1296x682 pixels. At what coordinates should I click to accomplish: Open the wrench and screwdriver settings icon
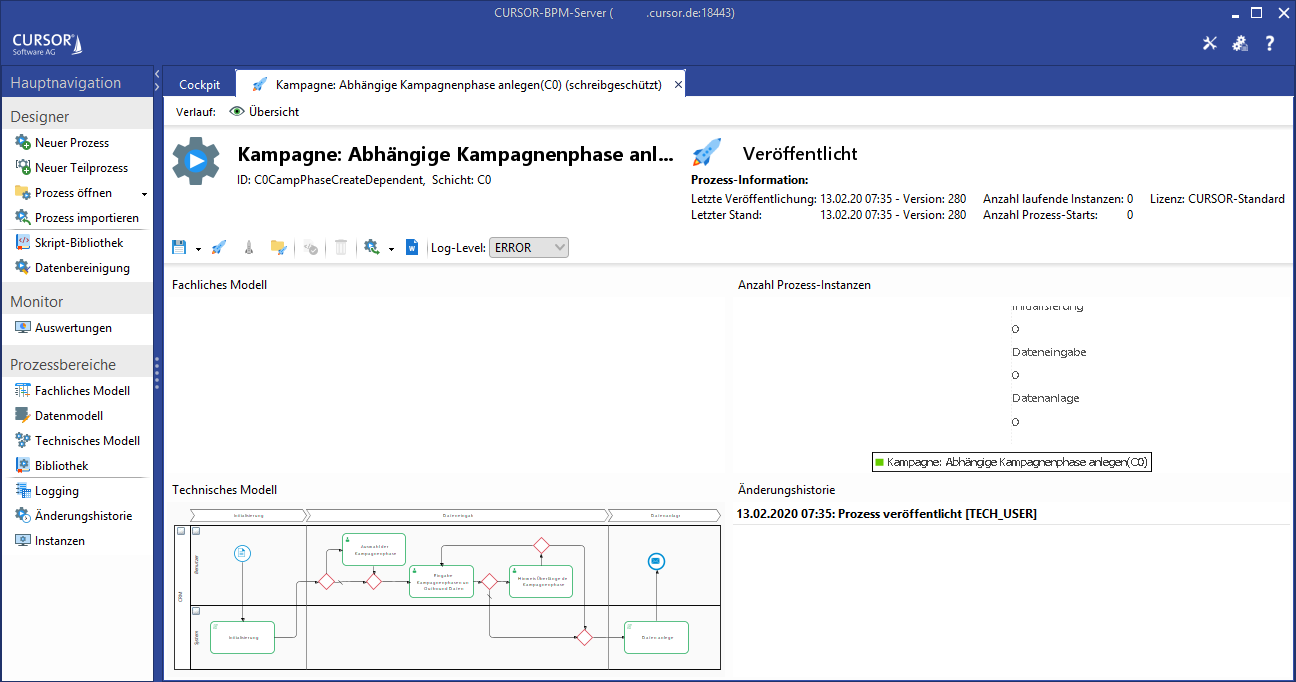[x=1210, y=43]
